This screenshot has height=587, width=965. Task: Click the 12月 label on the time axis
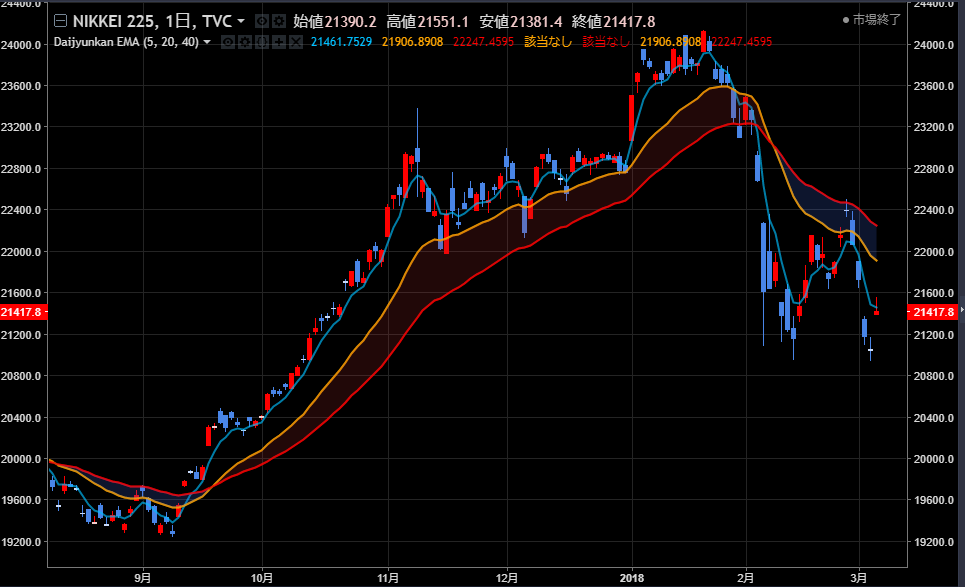(507, 578)
